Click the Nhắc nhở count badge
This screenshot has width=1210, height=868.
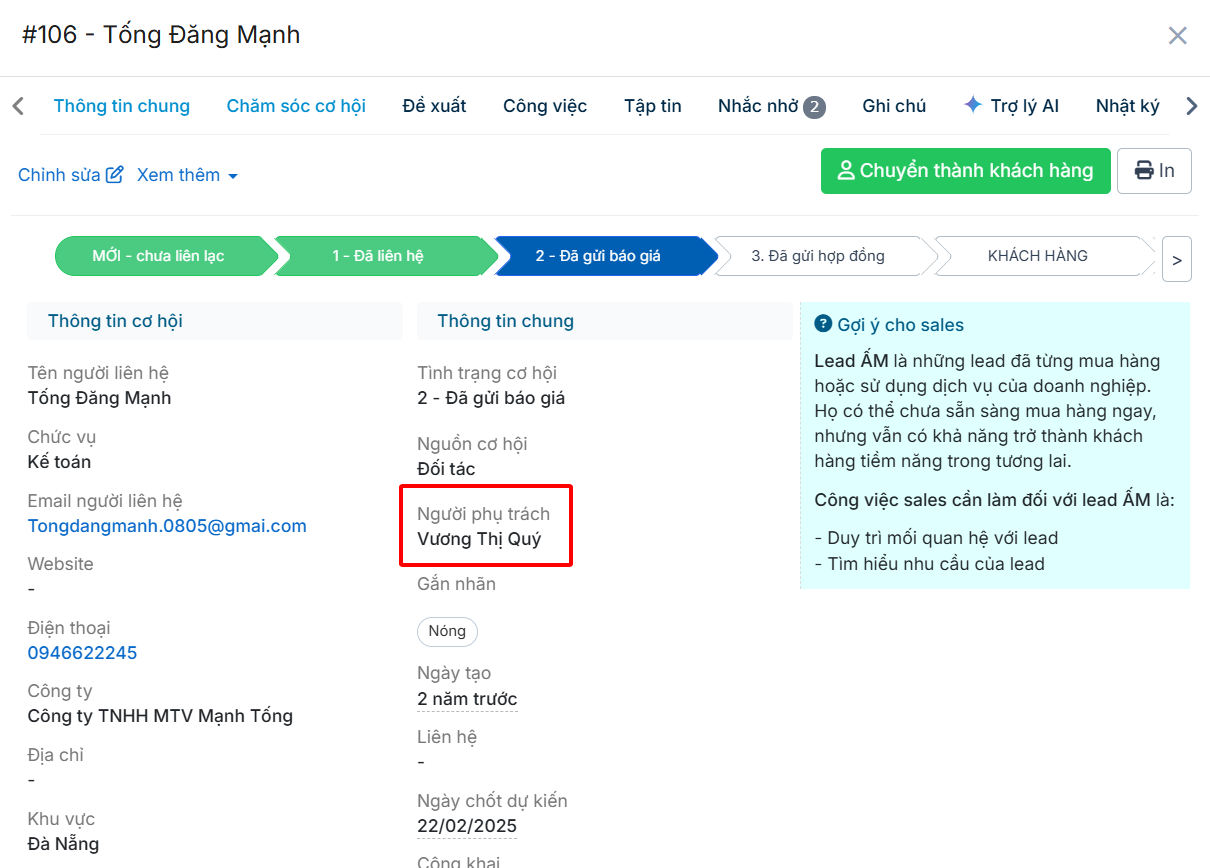(x=814, y=107)
